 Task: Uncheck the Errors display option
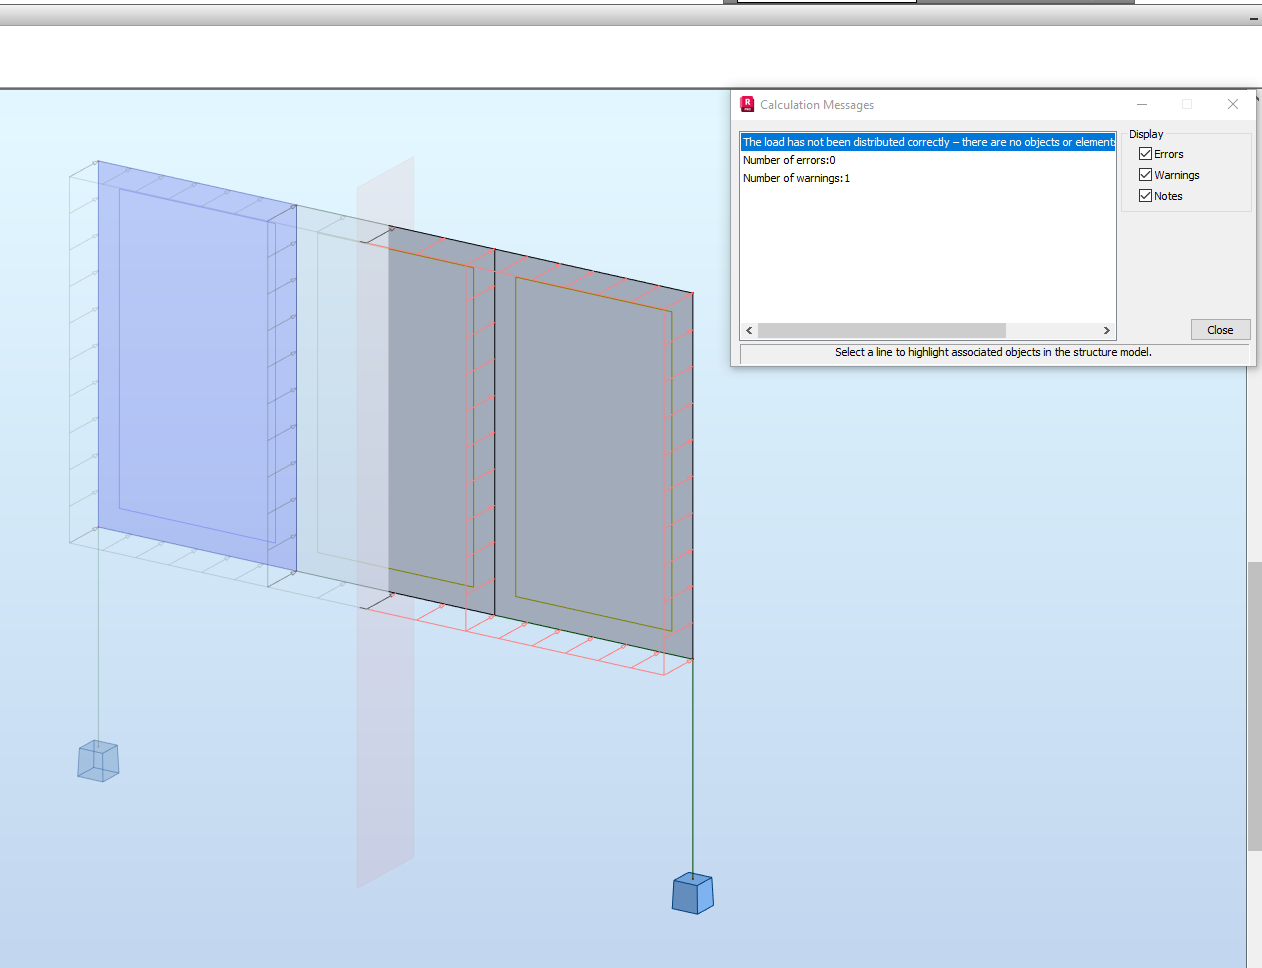click(x=1144, y=153)
